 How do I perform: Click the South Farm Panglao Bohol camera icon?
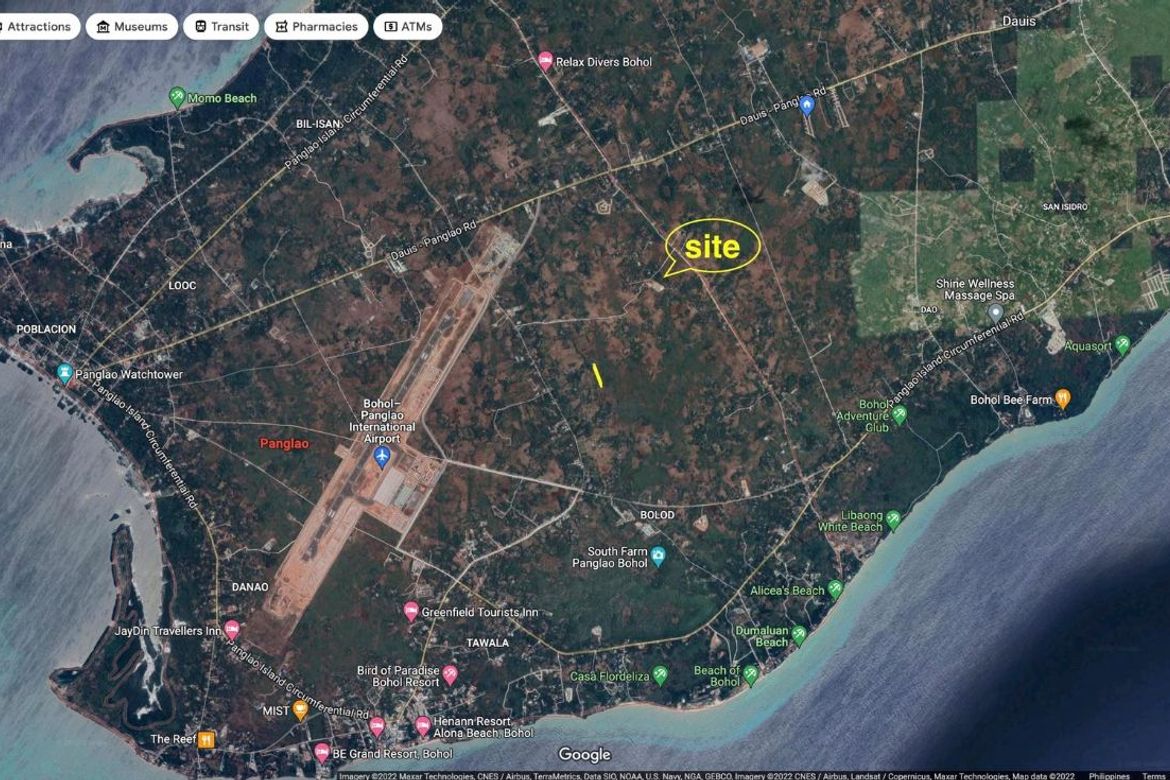[x=657, y=557]
